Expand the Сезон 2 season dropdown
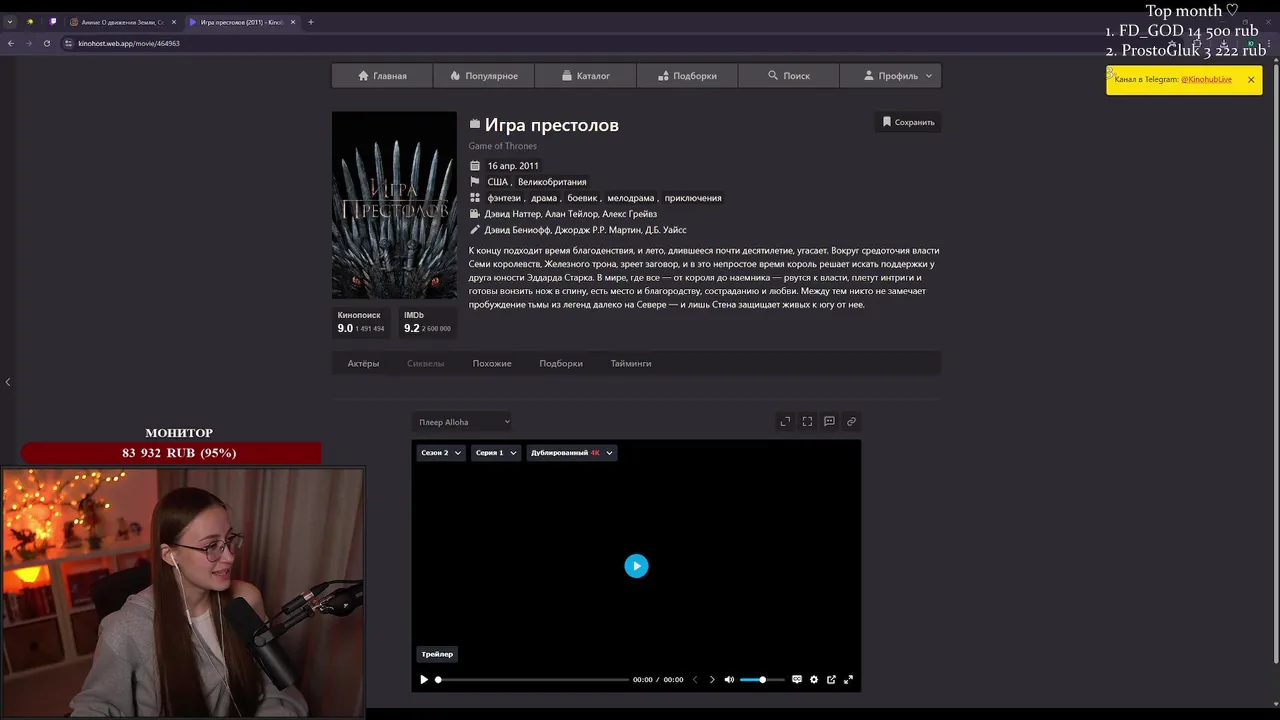 point(441,453)
